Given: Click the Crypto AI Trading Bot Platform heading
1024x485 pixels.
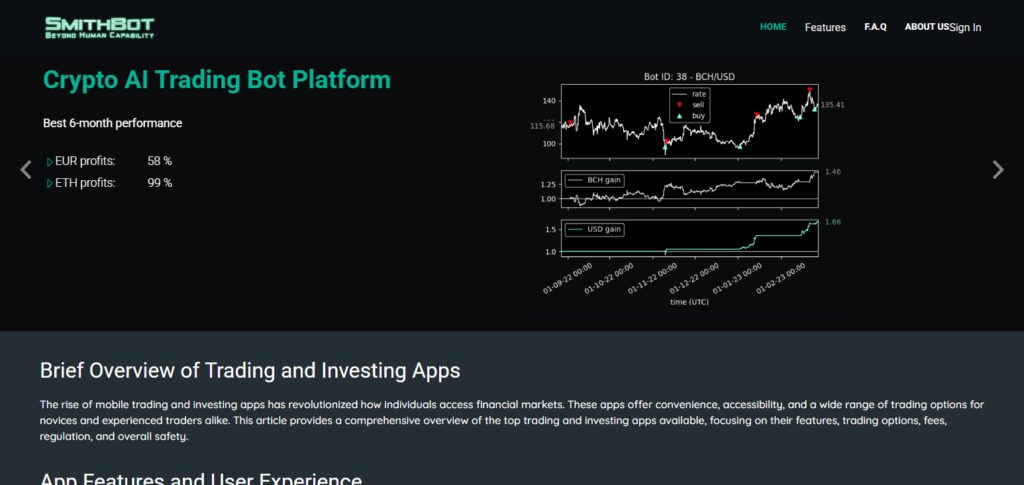Looking at the screenshot, I should coord(217,80).
